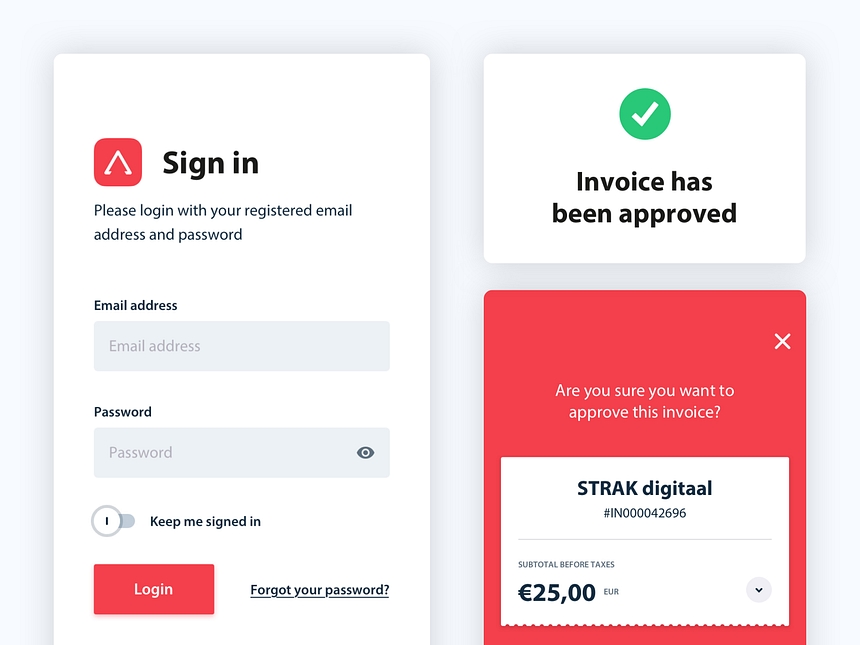Click the EUR currency label
Image resolution: width=860 pixels, height=645 pixels.
(x=611, y=592)
